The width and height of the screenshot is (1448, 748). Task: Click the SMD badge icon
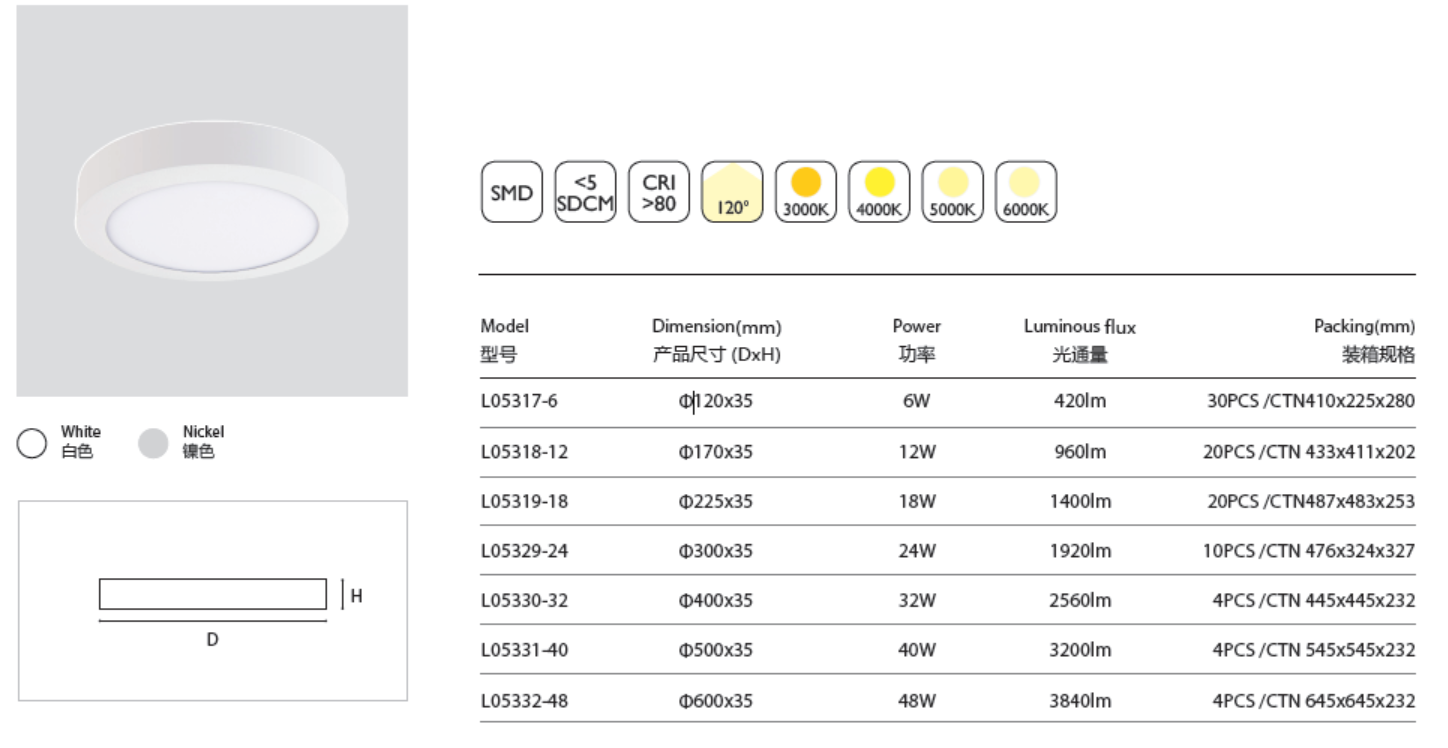[x=512, y=192]
